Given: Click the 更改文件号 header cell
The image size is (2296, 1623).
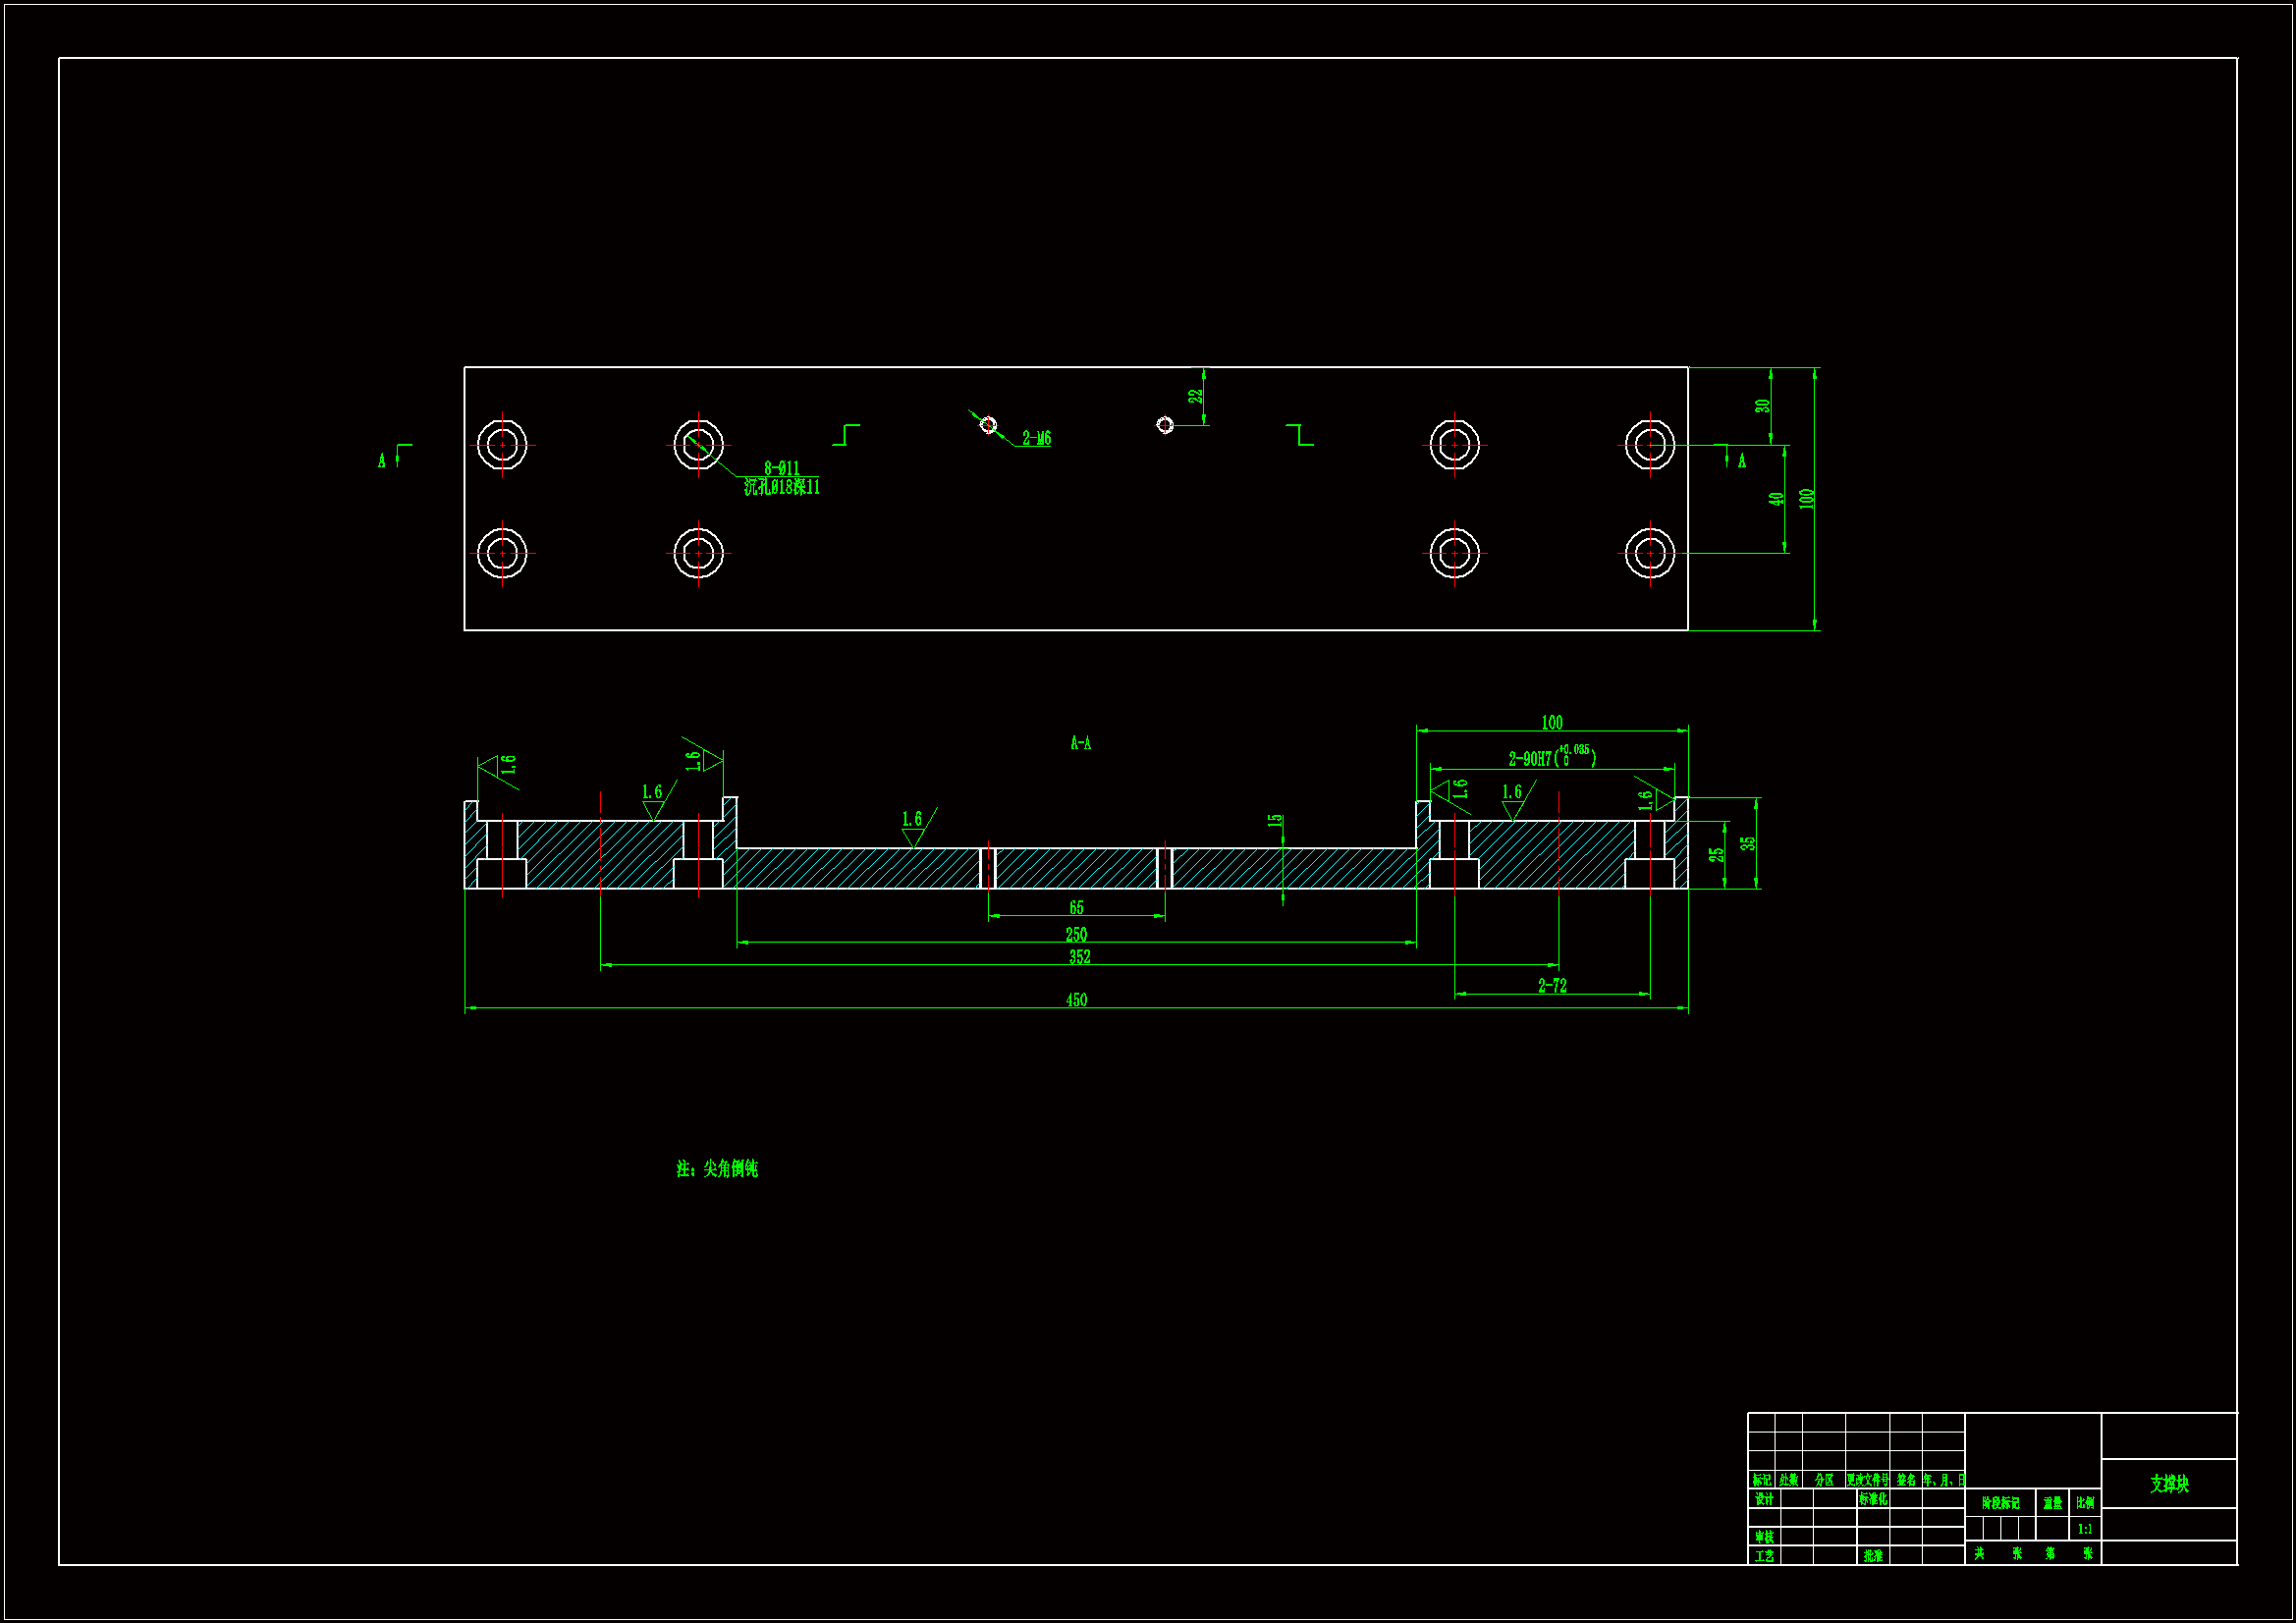Looking at the screenshot, I should (1867, 1480).
